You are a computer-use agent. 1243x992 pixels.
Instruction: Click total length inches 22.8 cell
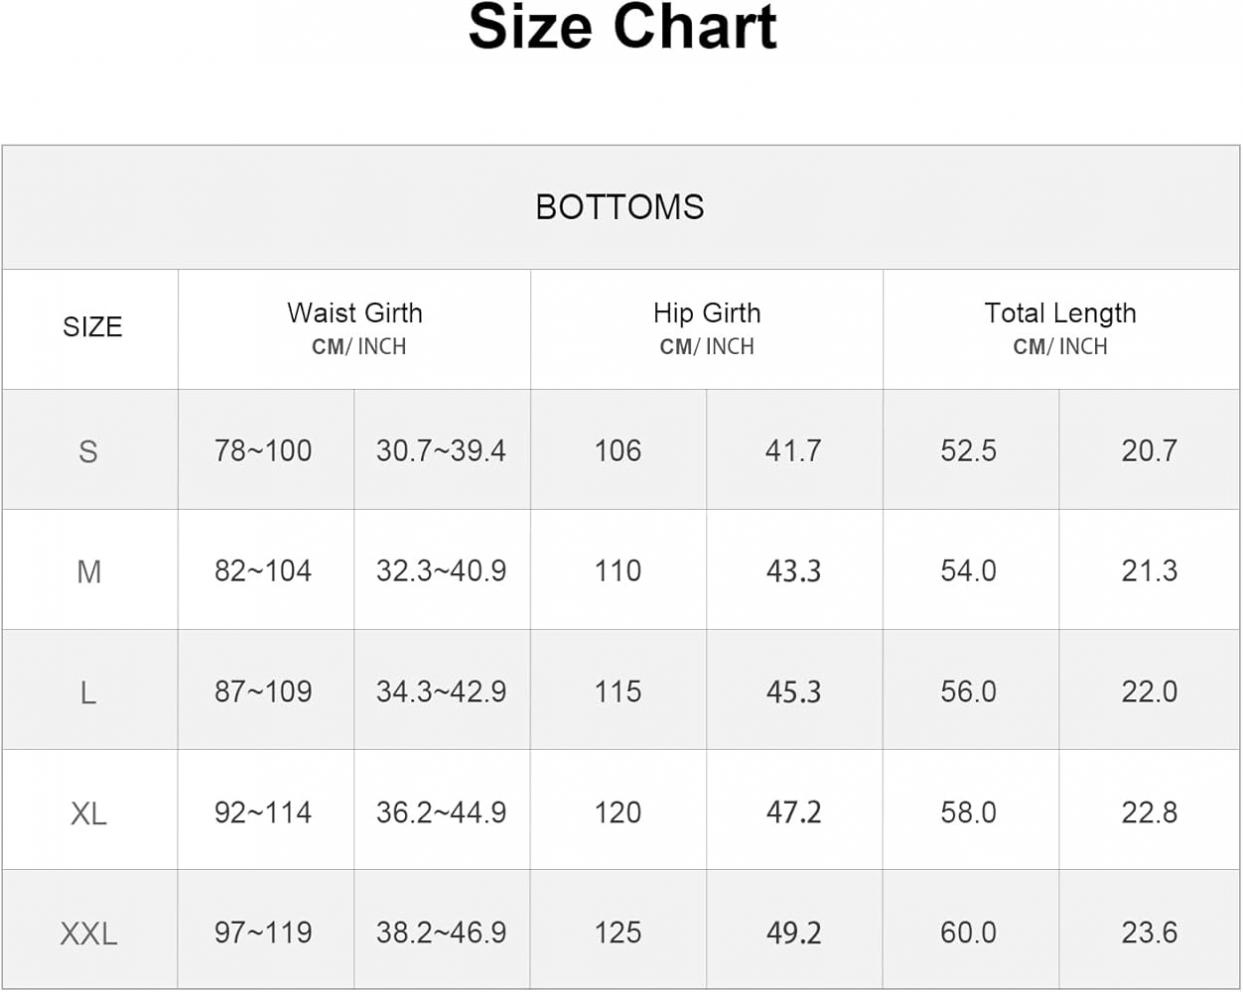pos(1150,812)
